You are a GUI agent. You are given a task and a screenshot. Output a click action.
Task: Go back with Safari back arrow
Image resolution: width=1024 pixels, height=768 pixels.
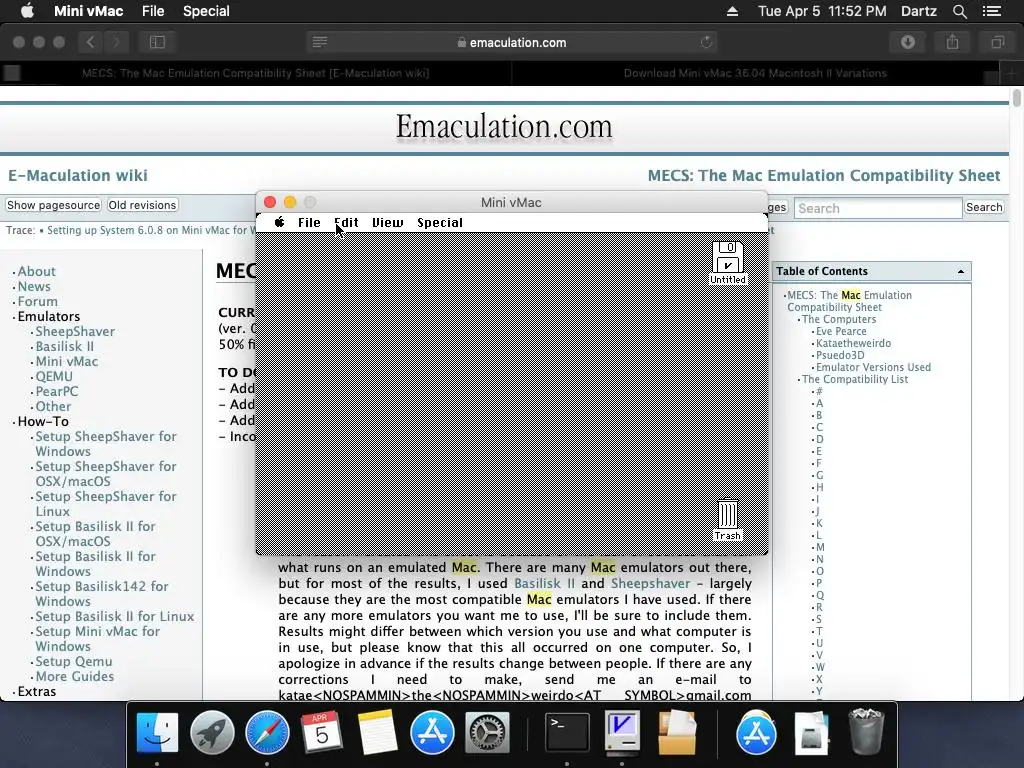tap(91, 42)
